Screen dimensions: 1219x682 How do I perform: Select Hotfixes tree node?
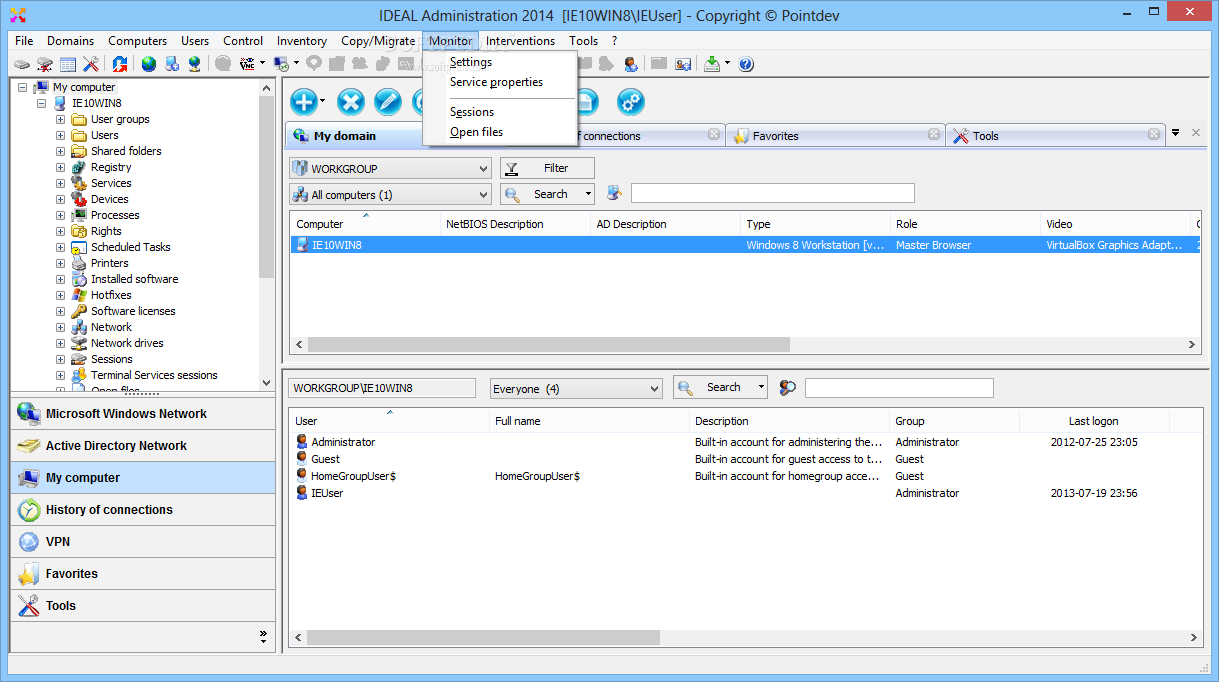point(111,295)
